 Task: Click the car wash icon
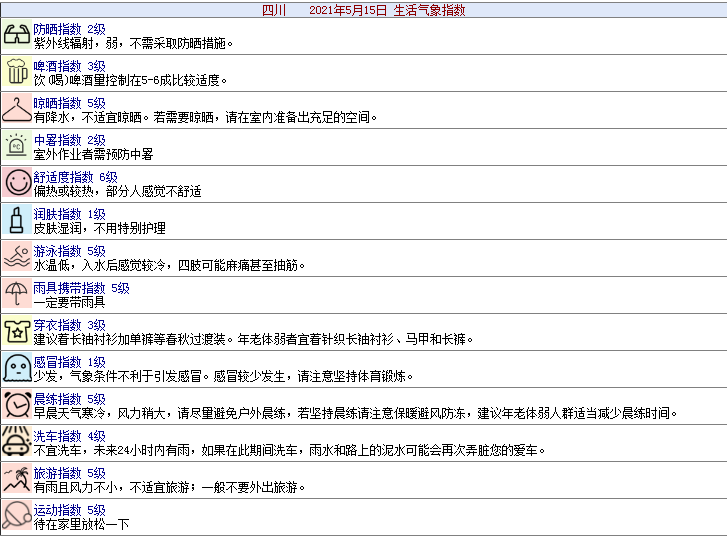(16, 442)
